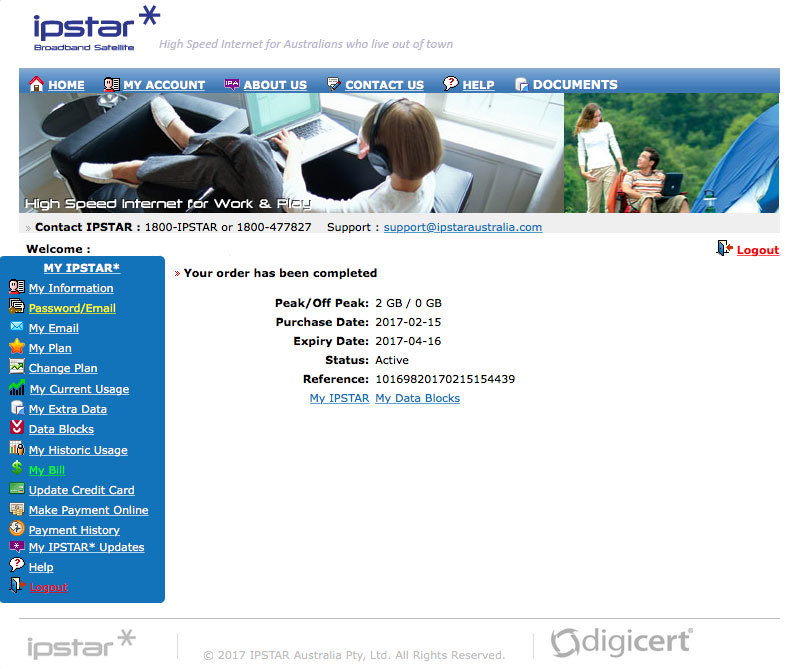This screenshot has width=797, height=669.
Task: Click the purchase date value 2017-02-15
Action: (408, 322)
